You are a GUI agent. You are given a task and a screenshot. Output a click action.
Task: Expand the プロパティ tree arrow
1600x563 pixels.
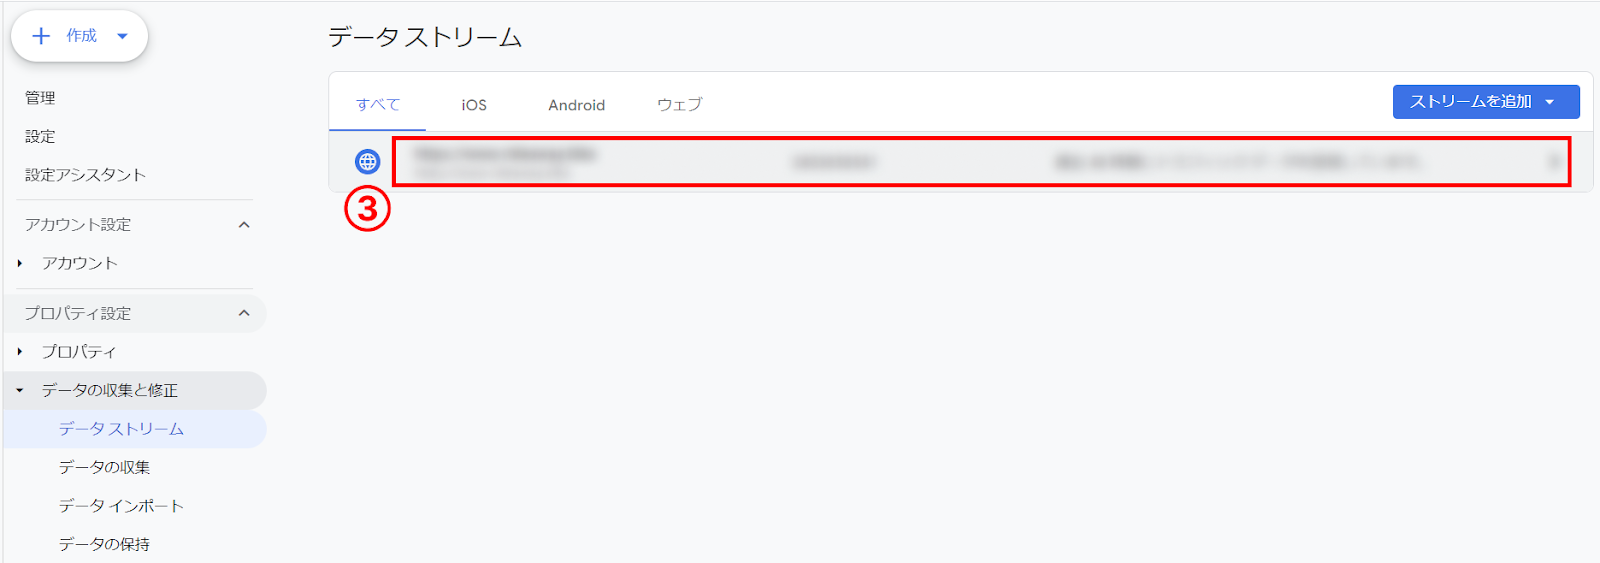tap(20, 352)
